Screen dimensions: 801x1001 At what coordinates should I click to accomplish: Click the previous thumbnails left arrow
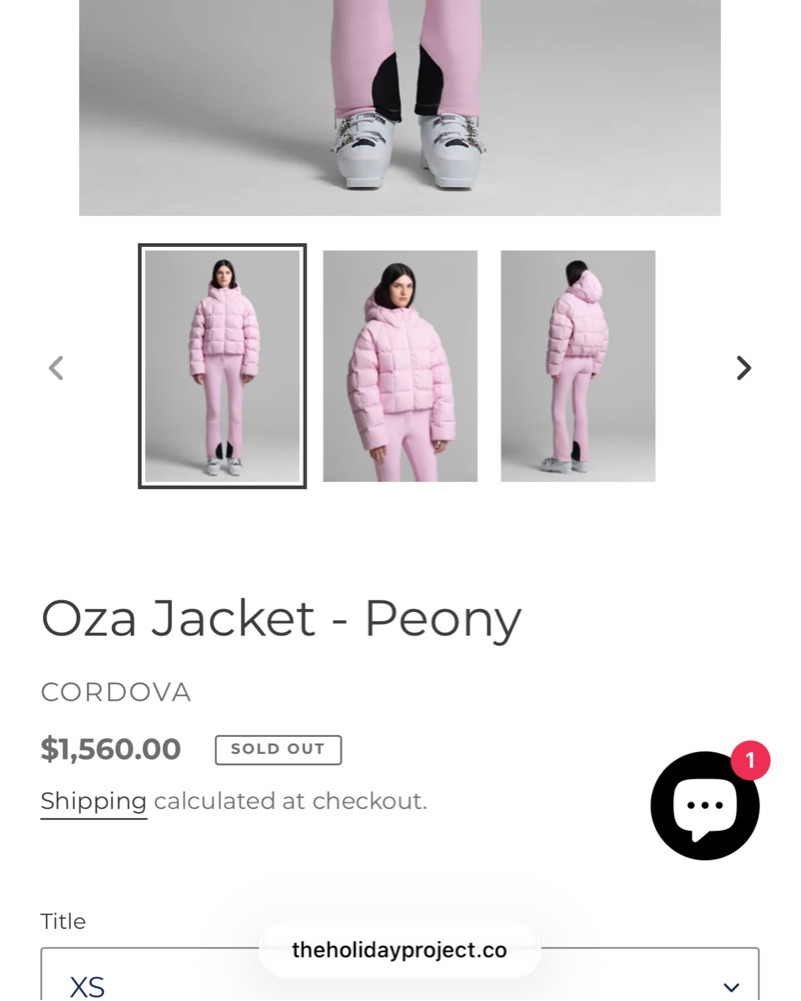(x=56, y=368)
